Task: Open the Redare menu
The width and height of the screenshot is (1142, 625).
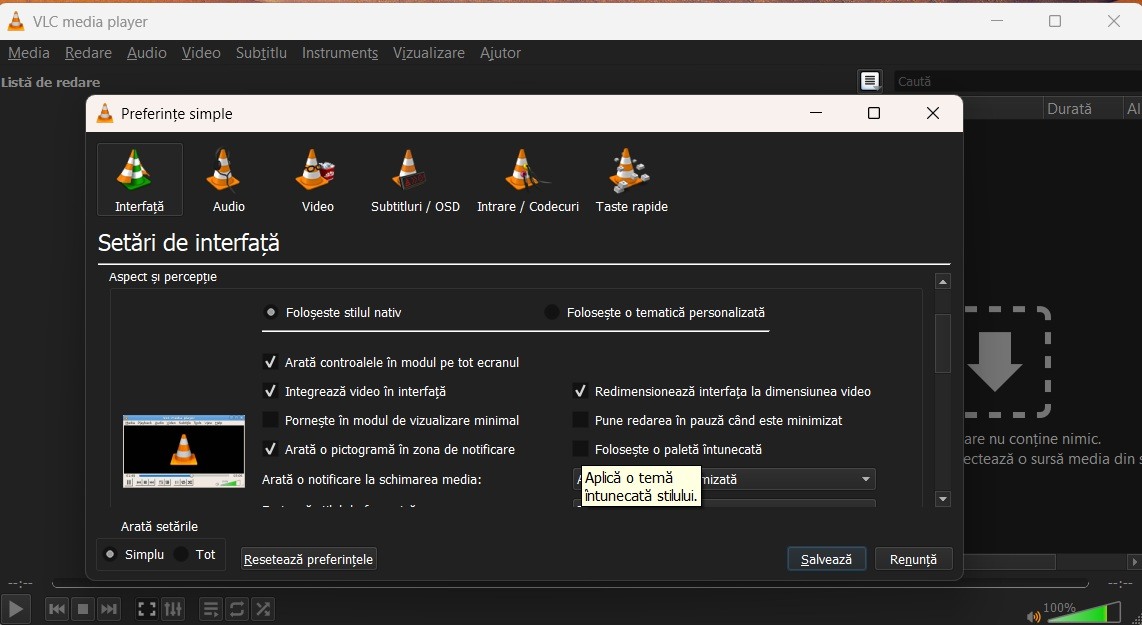Action: click(x=88, y=52)
